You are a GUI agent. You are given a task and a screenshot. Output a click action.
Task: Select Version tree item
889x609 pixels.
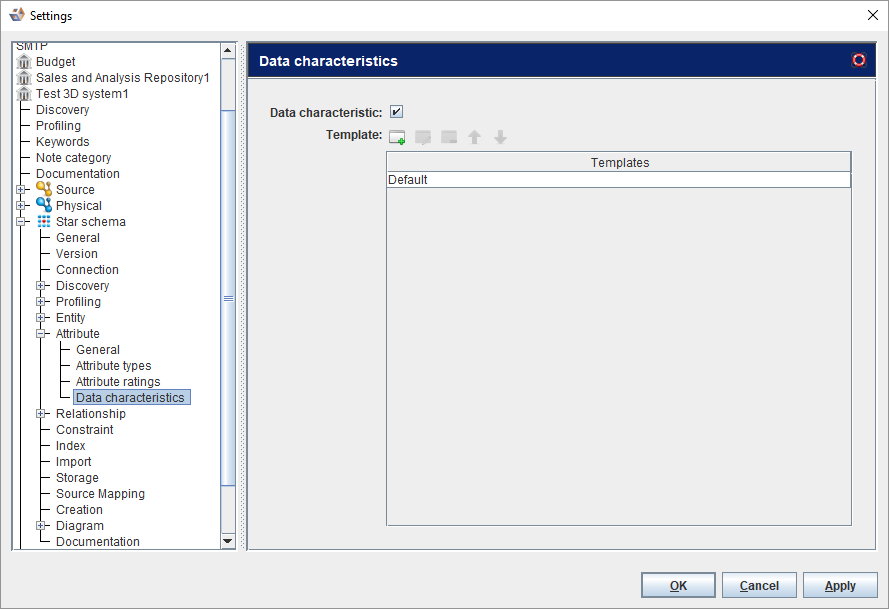click(x=77, y=253)
